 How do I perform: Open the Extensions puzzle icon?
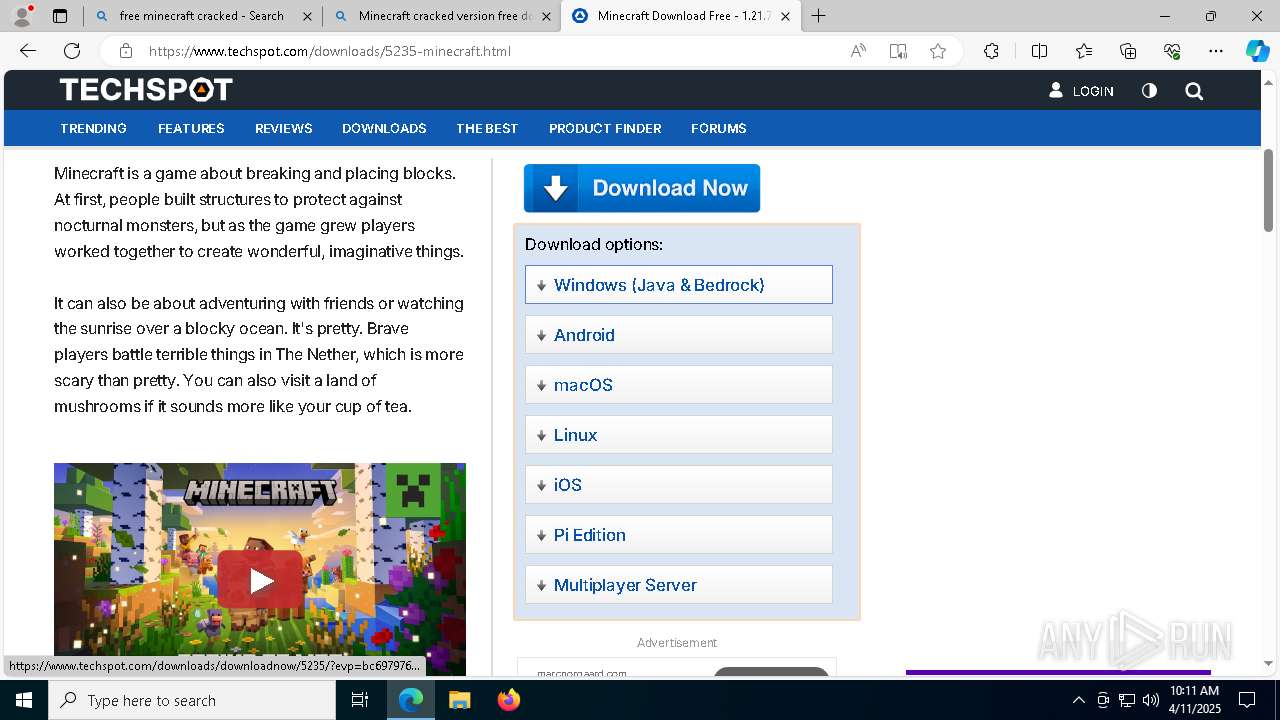pos(991,51)
